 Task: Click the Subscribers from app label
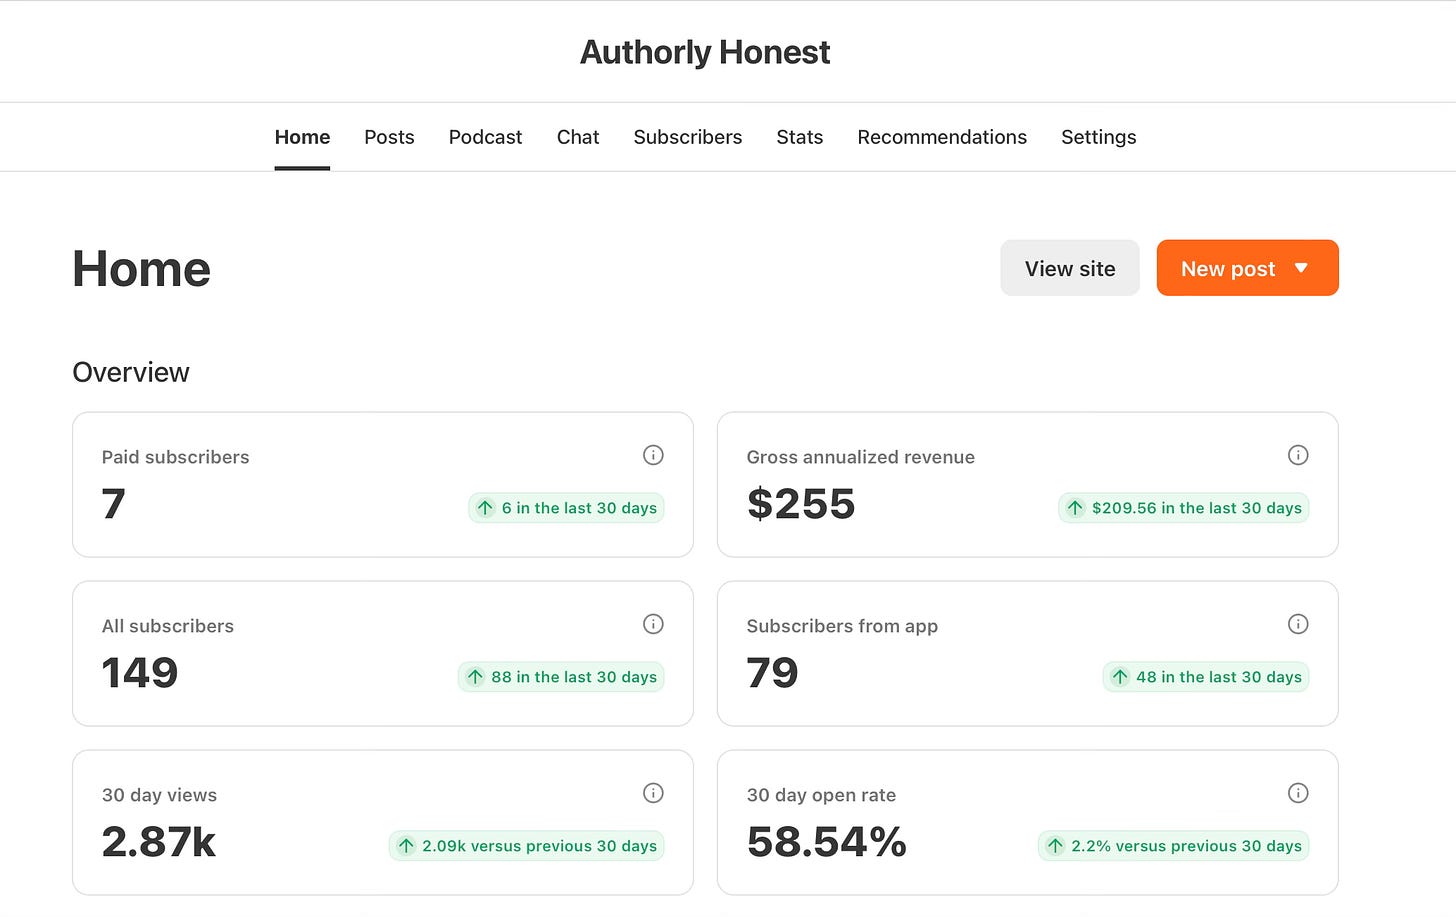842,626
